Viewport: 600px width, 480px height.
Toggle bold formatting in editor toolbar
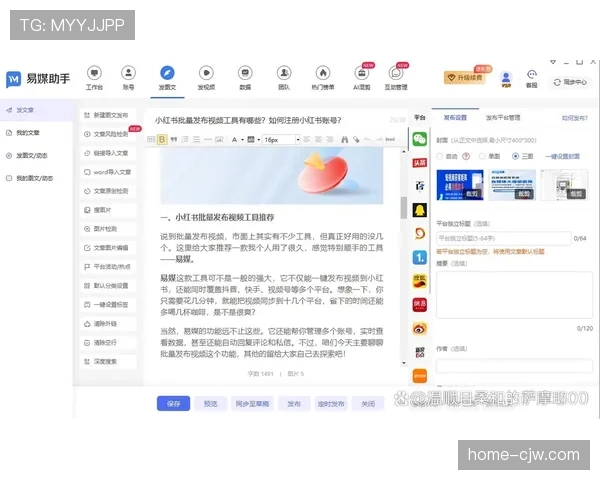tap(162, 139)
